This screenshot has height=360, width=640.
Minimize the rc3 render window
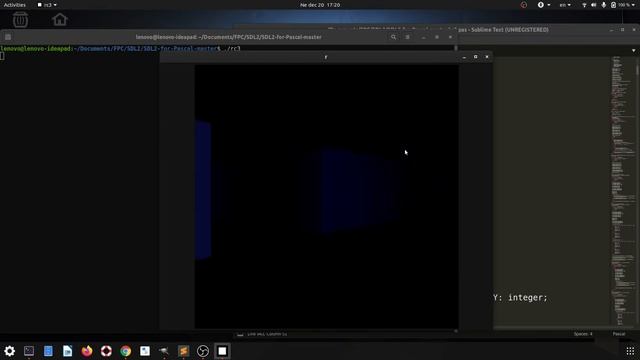(464, 57)
